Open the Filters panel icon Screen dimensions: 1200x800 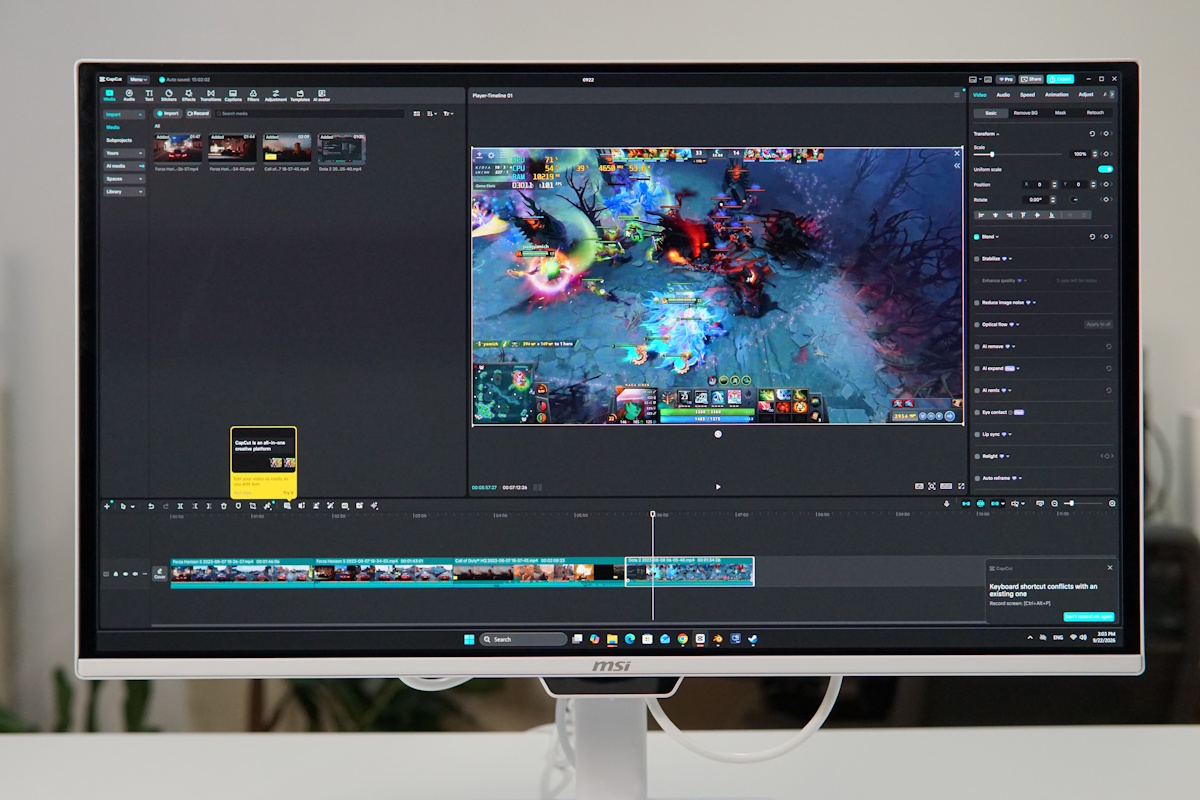(x=253, y=93)
